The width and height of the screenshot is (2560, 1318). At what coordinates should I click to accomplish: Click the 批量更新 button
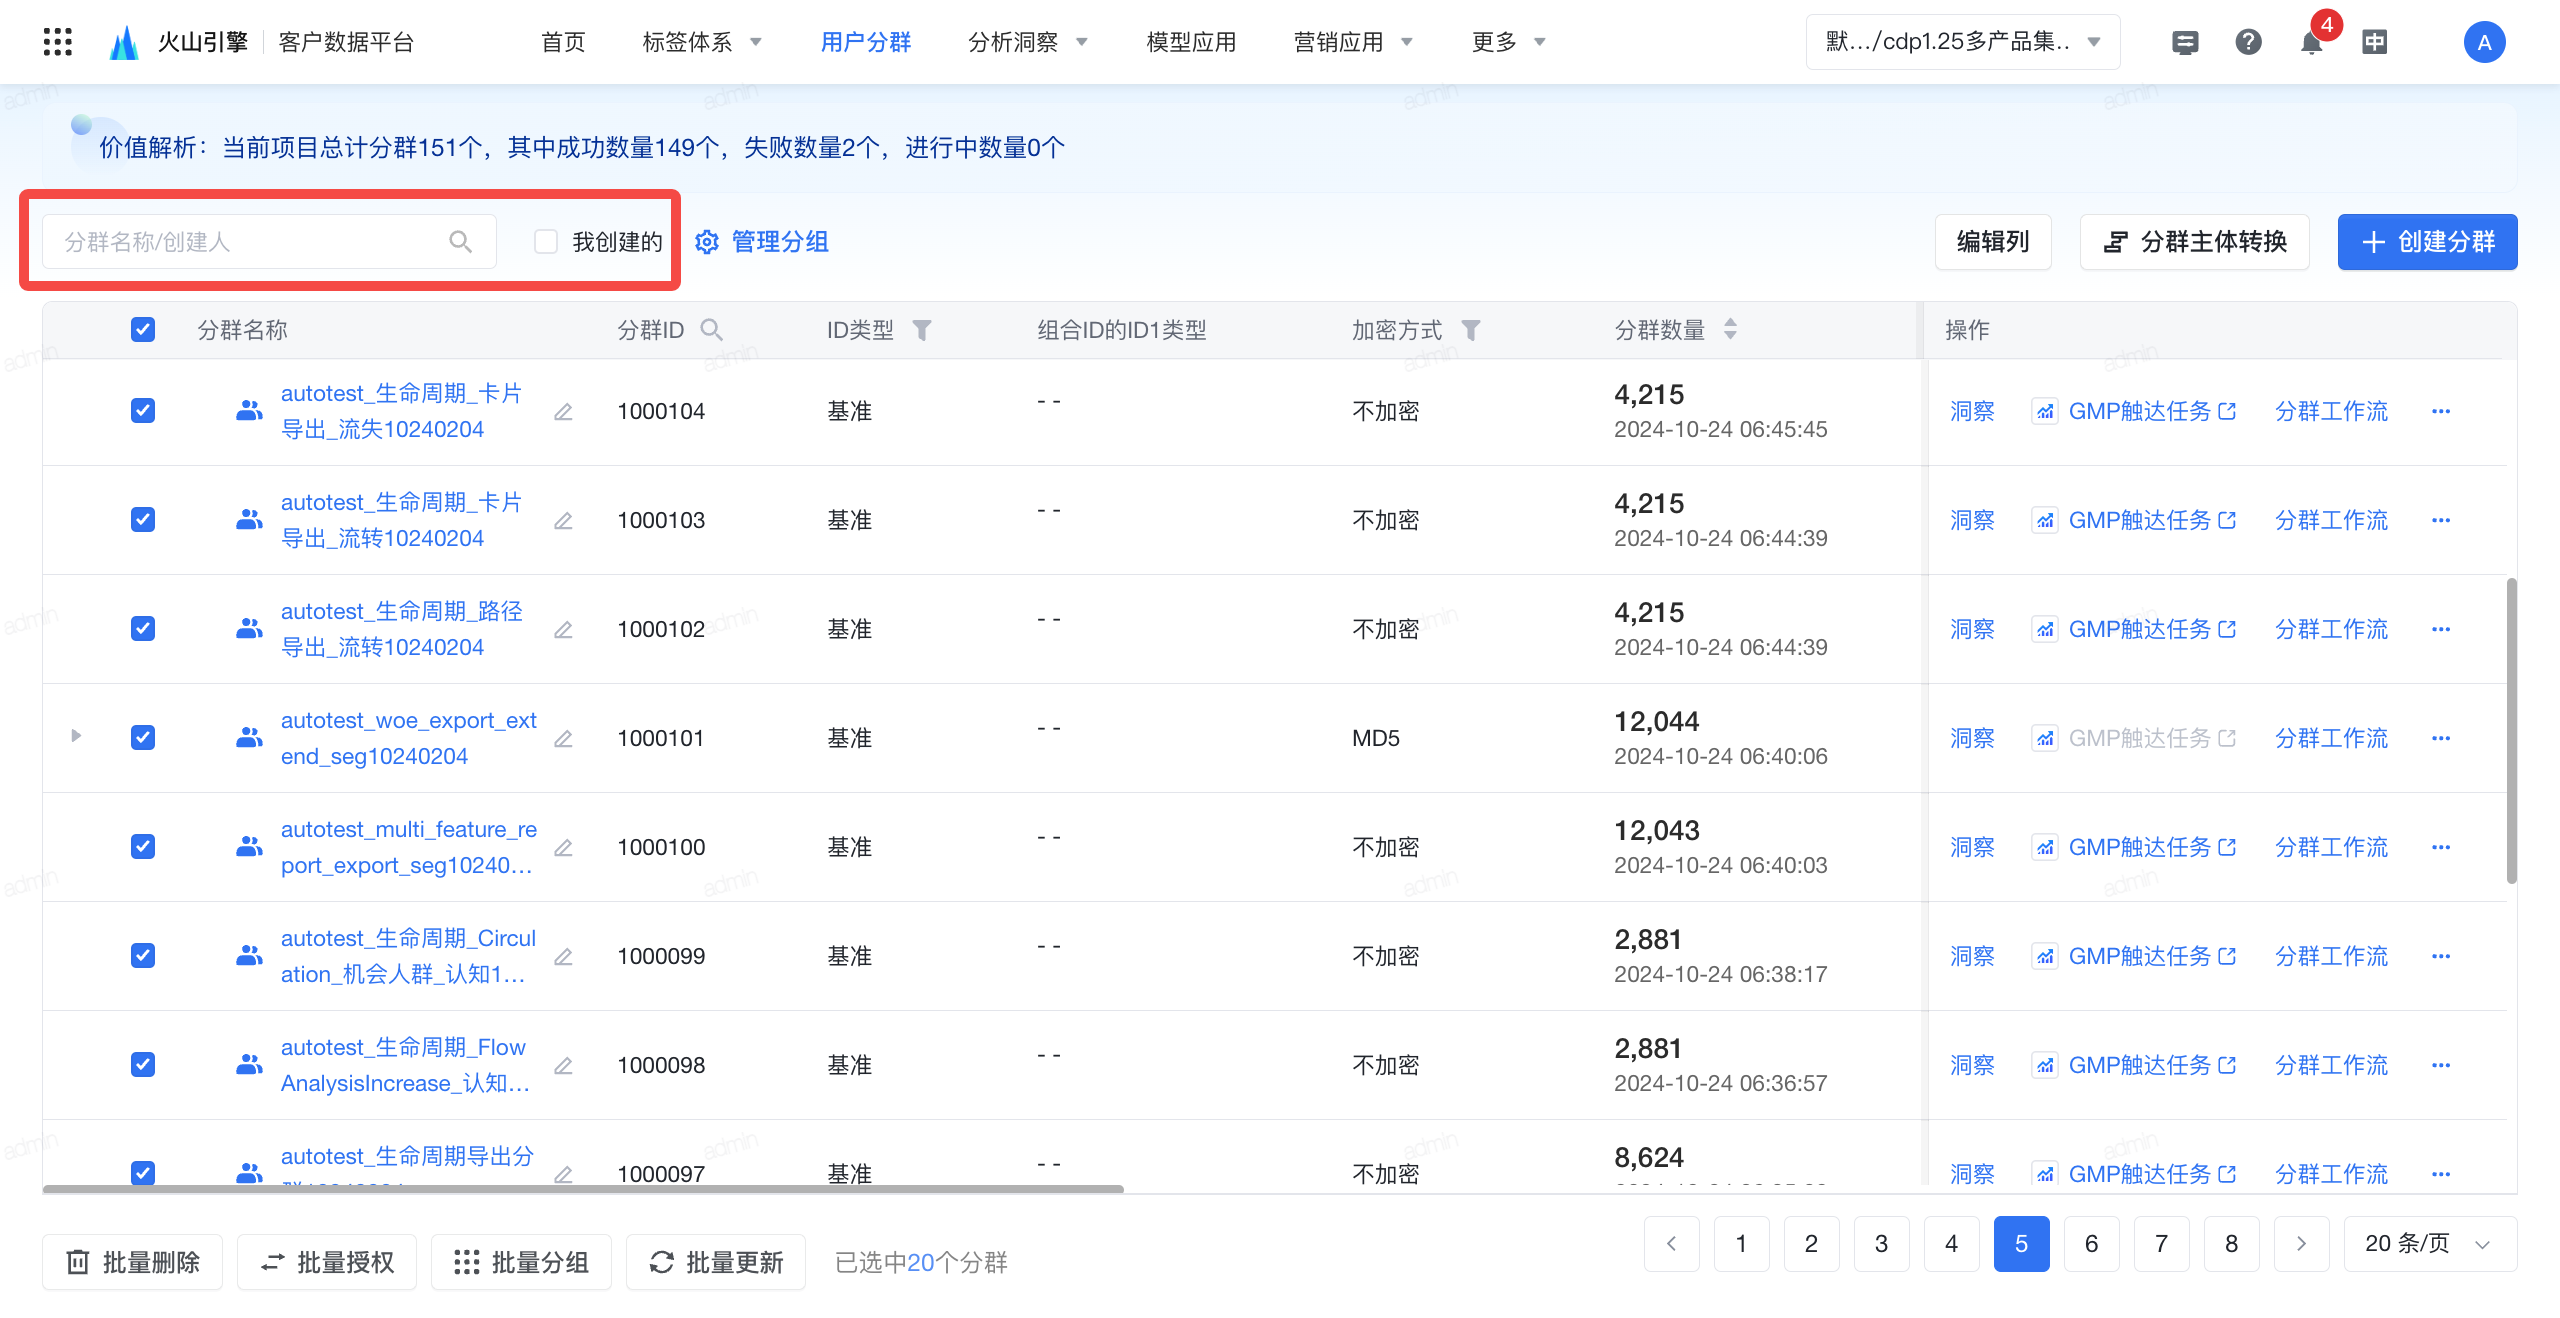pyautogui.click(x=716, y=1263)
